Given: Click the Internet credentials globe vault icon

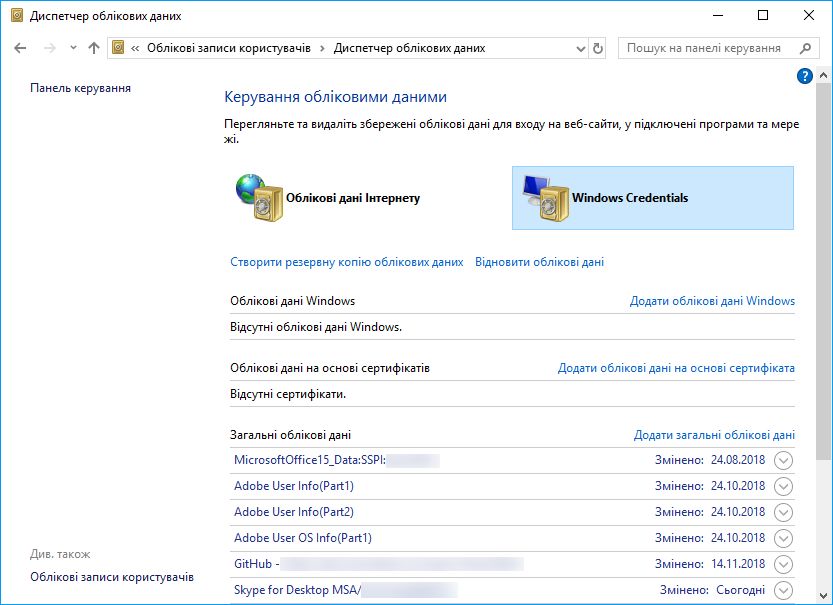Looking at the screenshot, I should click(258, 198).
